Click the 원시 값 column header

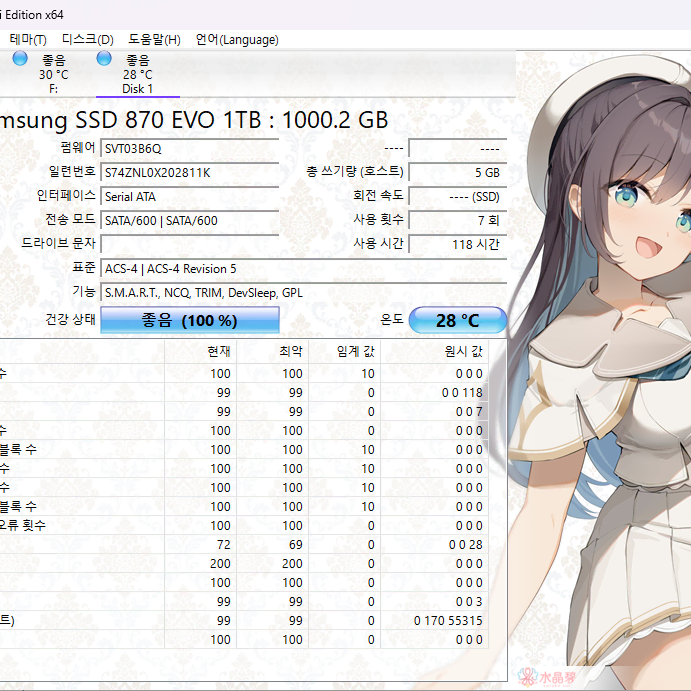coord(435,351)
